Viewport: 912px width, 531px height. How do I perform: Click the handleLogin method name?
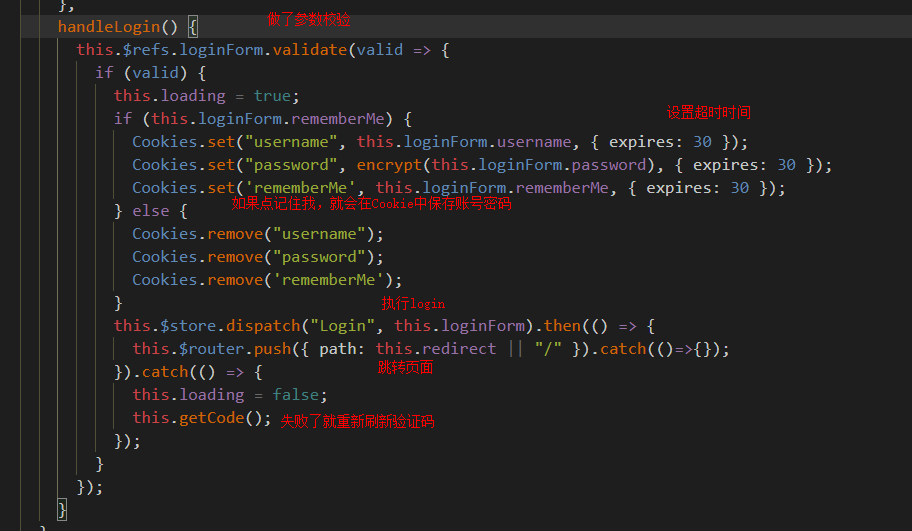coord(109,27)
